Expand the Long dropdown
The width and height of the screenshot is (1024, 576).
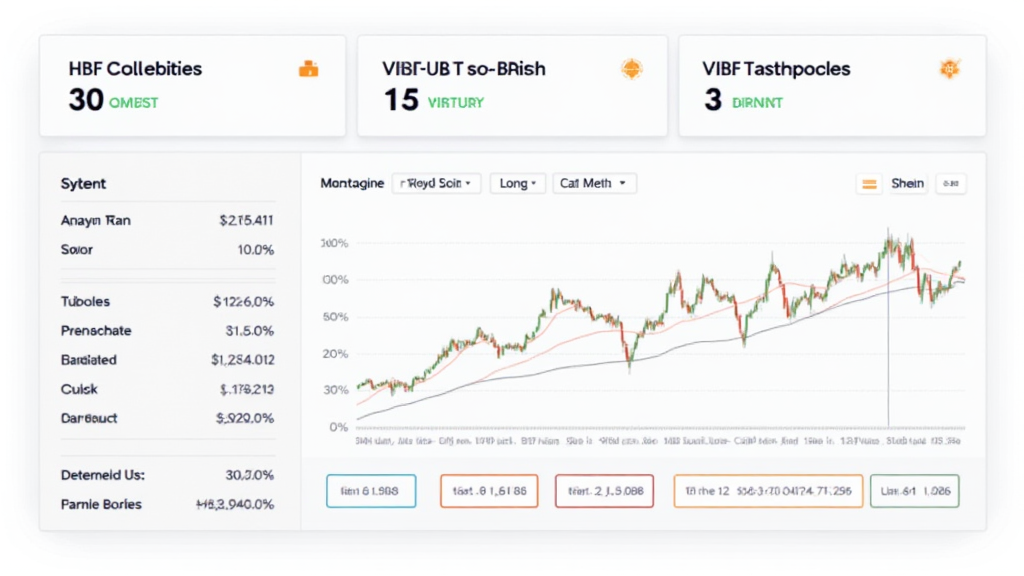517,184
